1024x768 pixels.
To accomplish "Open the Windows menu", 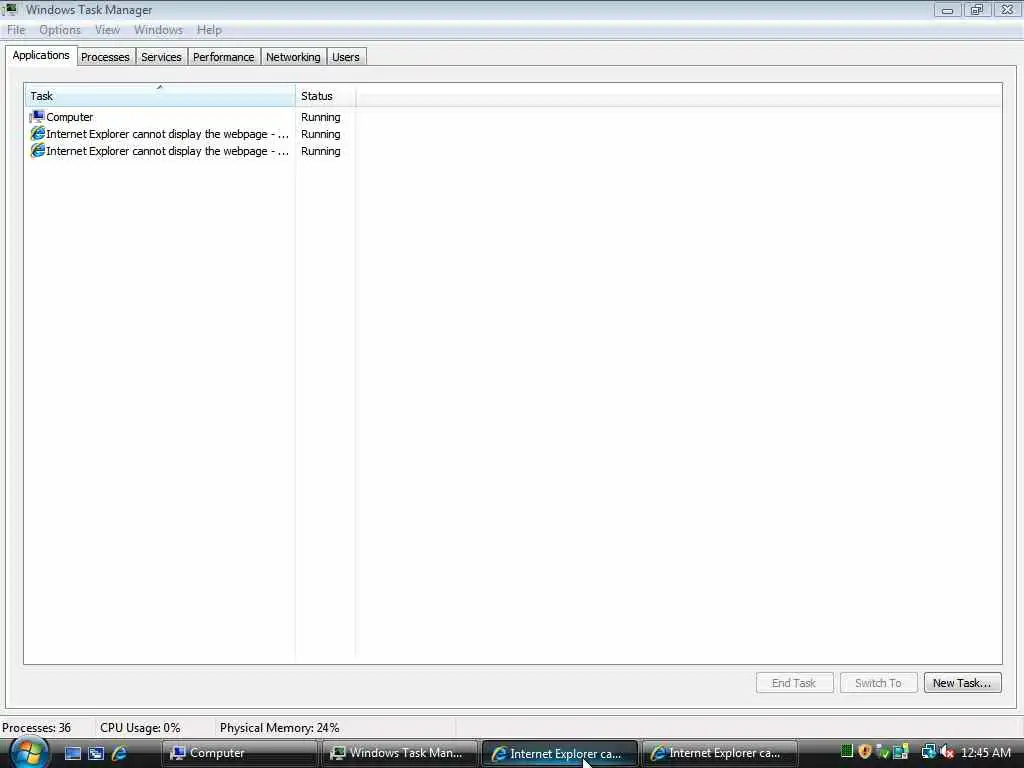I will 158,30.
